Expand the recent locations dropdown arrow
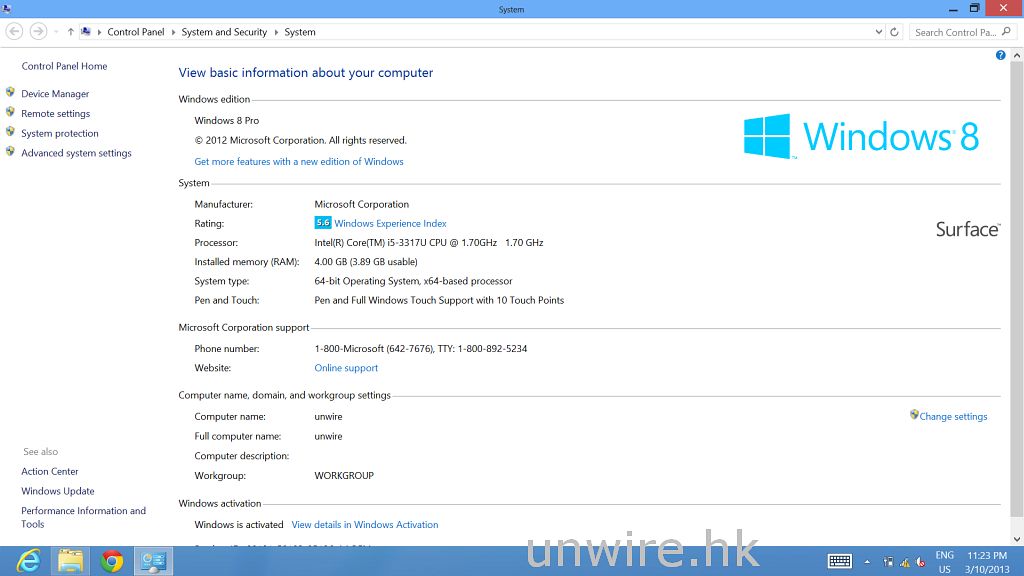 coord(55,32)
